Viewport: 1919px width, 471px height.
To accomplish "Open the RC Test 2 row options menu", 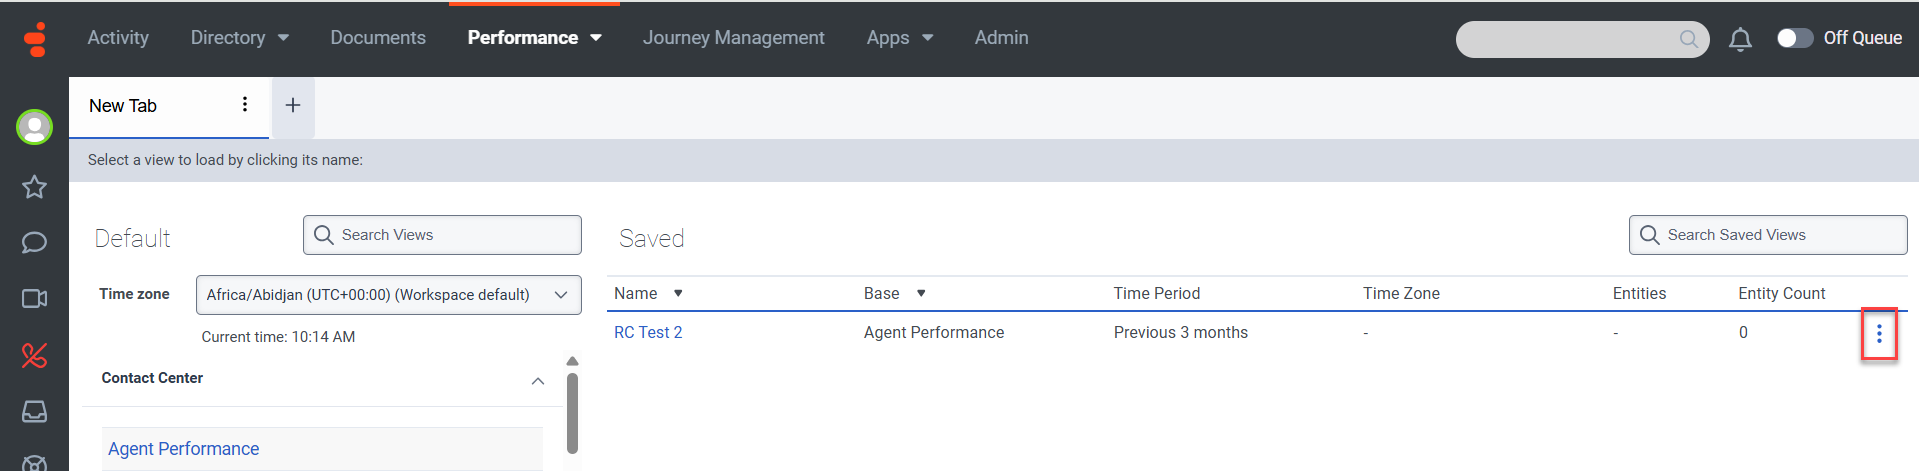I will [1879, 334].
